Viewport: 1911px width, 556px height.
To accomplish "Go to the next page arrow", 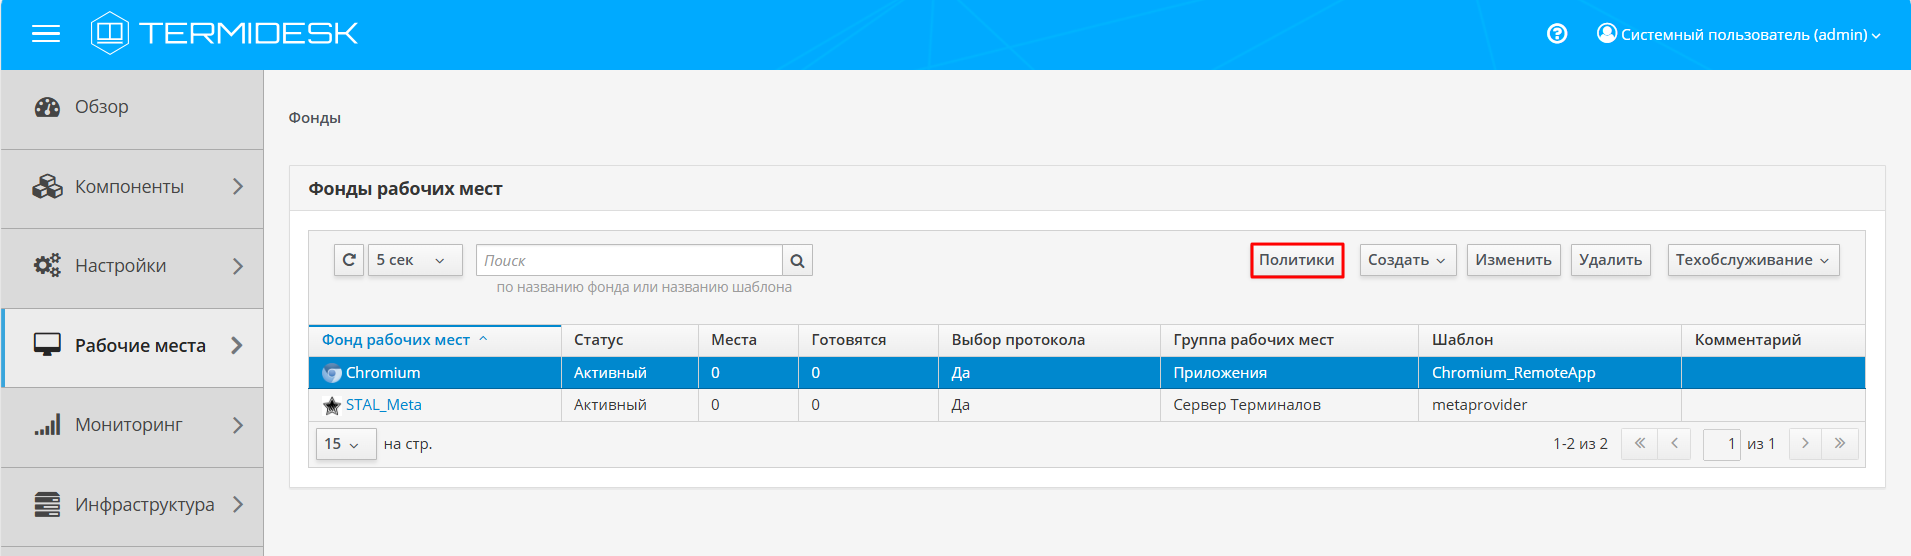I will coord(1805,443).
